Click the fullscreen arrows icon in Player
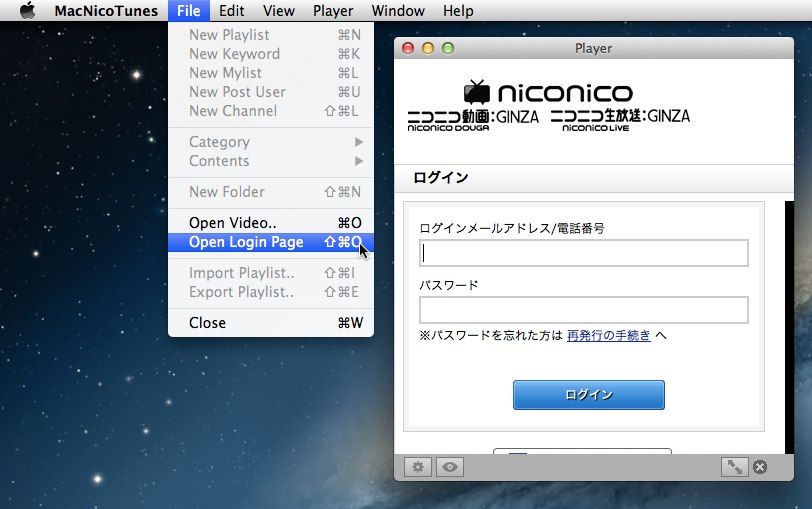Screen dimensions: 812x509 tap(734, 467)
